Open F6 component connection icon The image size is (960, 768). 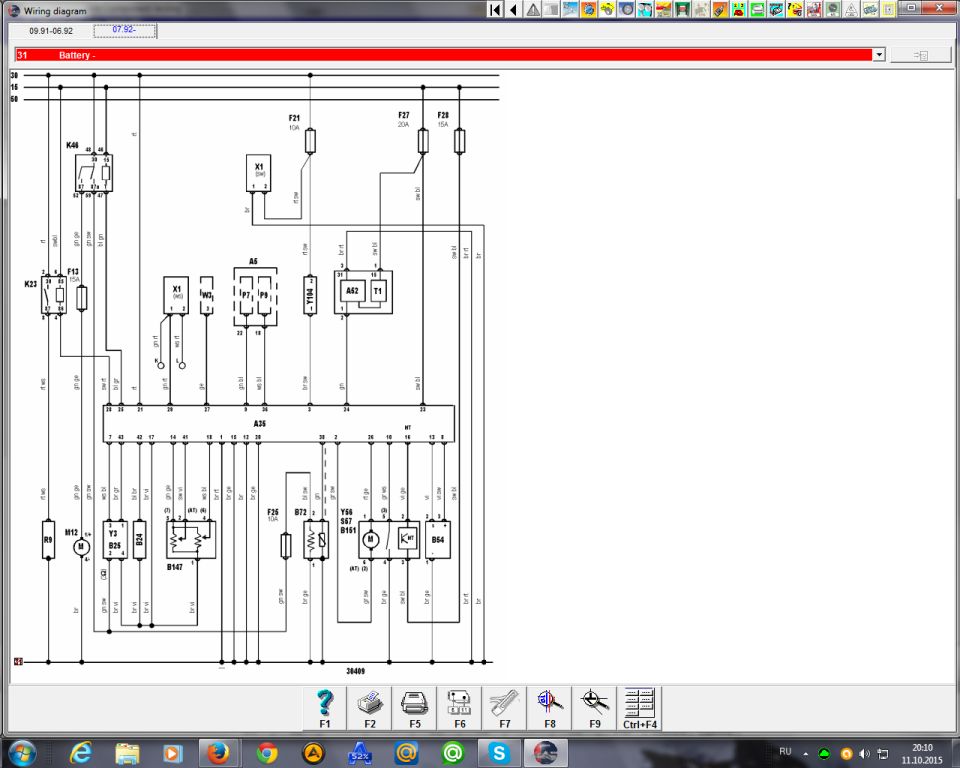[460, 709]
